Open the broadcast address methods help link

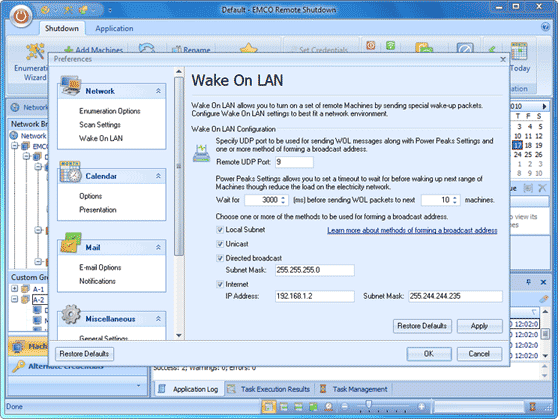pos(412,230)
